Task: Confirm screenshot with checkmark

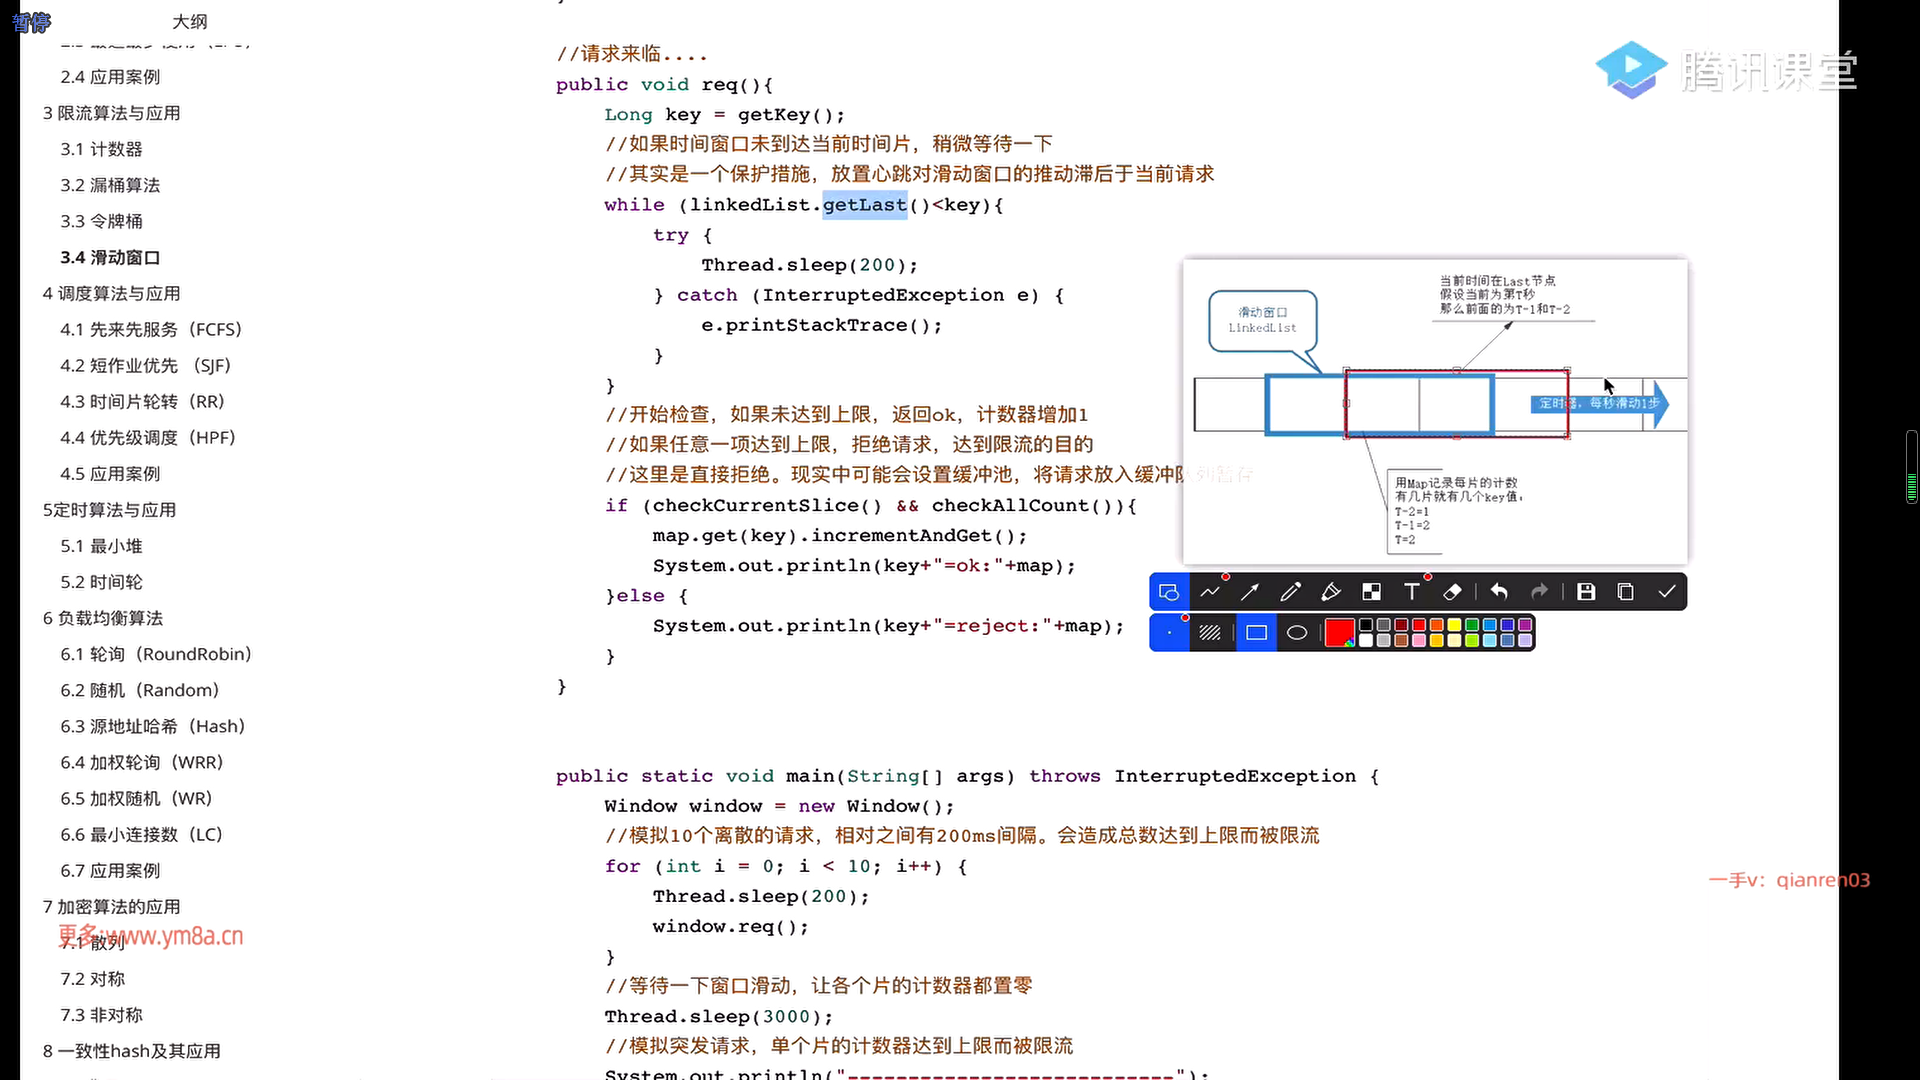Action: 1667,592
